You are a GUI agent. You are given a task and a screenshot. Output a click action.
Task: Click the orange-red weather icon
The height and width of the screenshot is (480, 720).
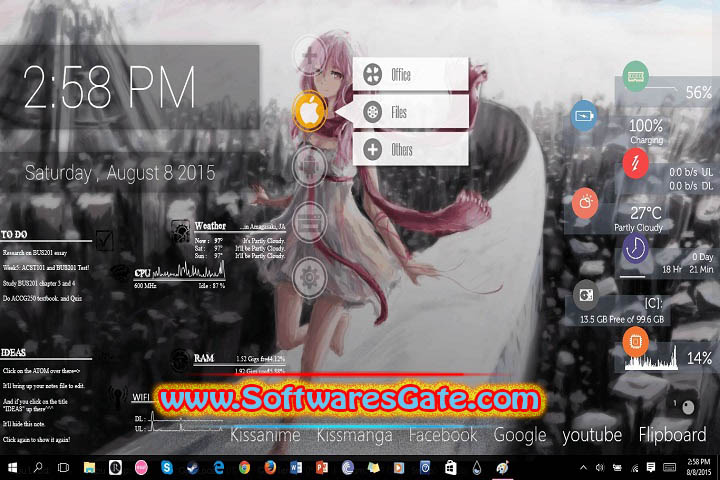[x=585, y=203]
